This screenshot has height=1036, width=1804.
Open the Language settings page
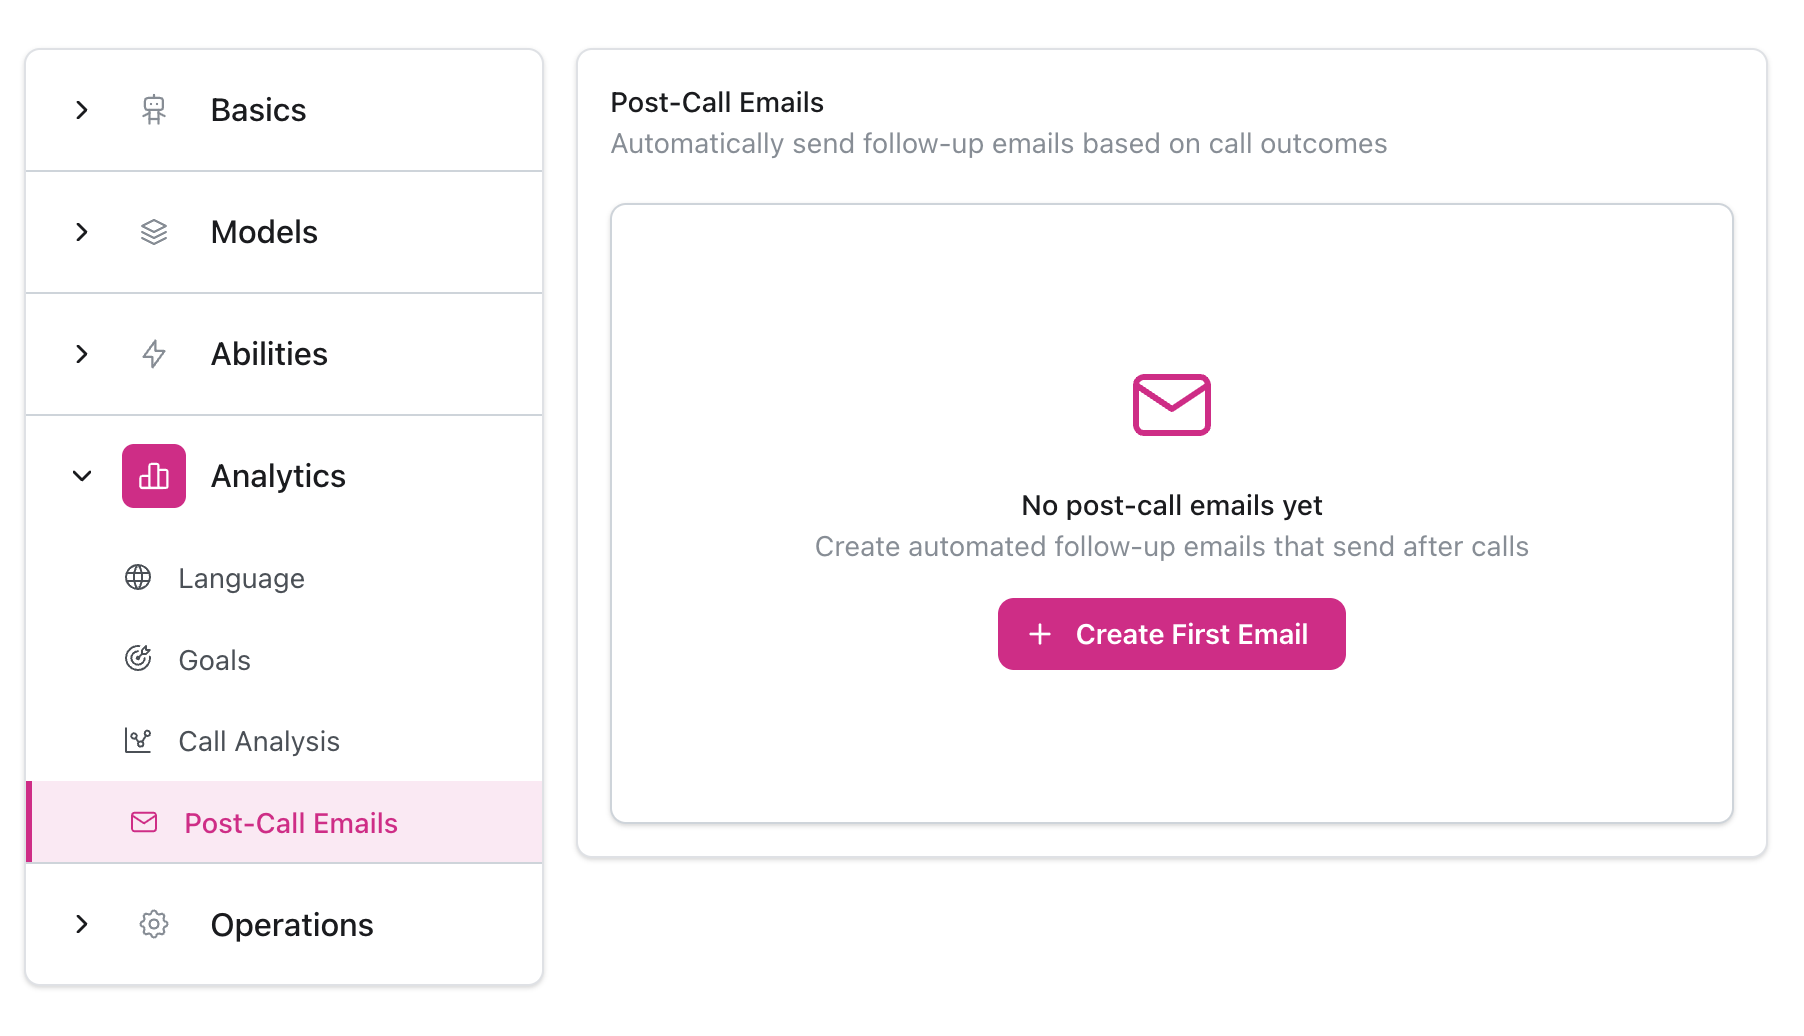pos(240,578)
